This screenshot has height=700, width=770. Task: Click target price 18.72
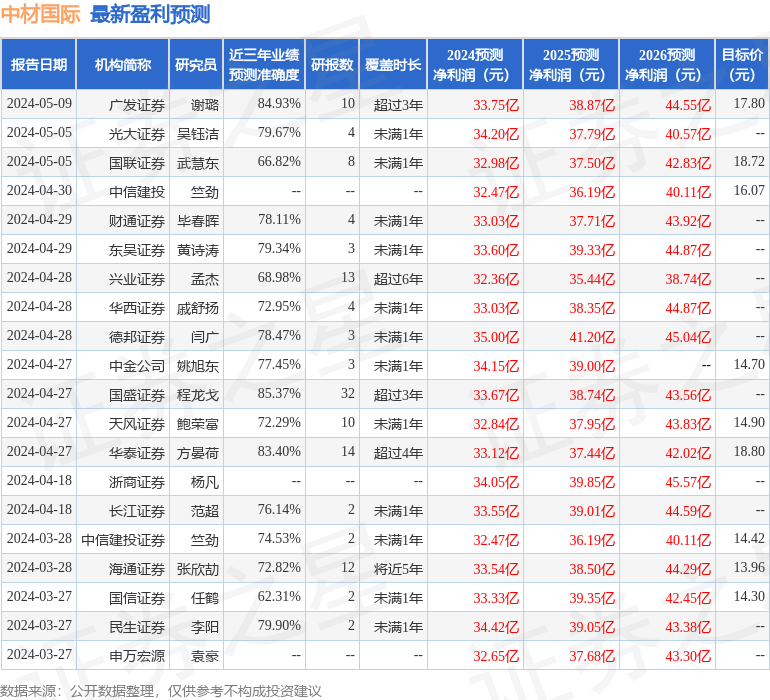[749, 162]
